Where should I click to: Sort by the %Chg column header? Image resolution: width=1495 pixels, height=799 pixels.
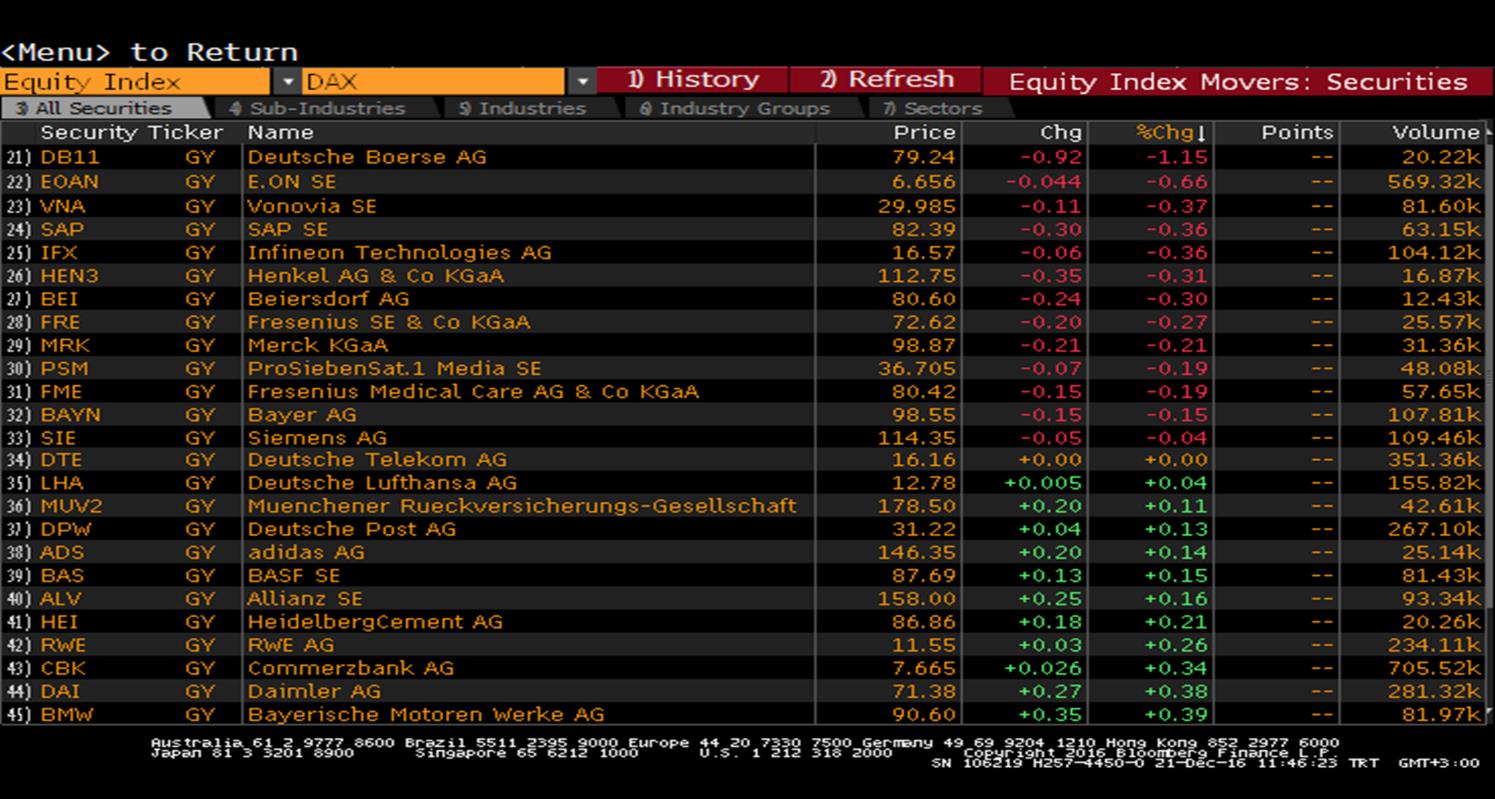tap(1172, 132)
